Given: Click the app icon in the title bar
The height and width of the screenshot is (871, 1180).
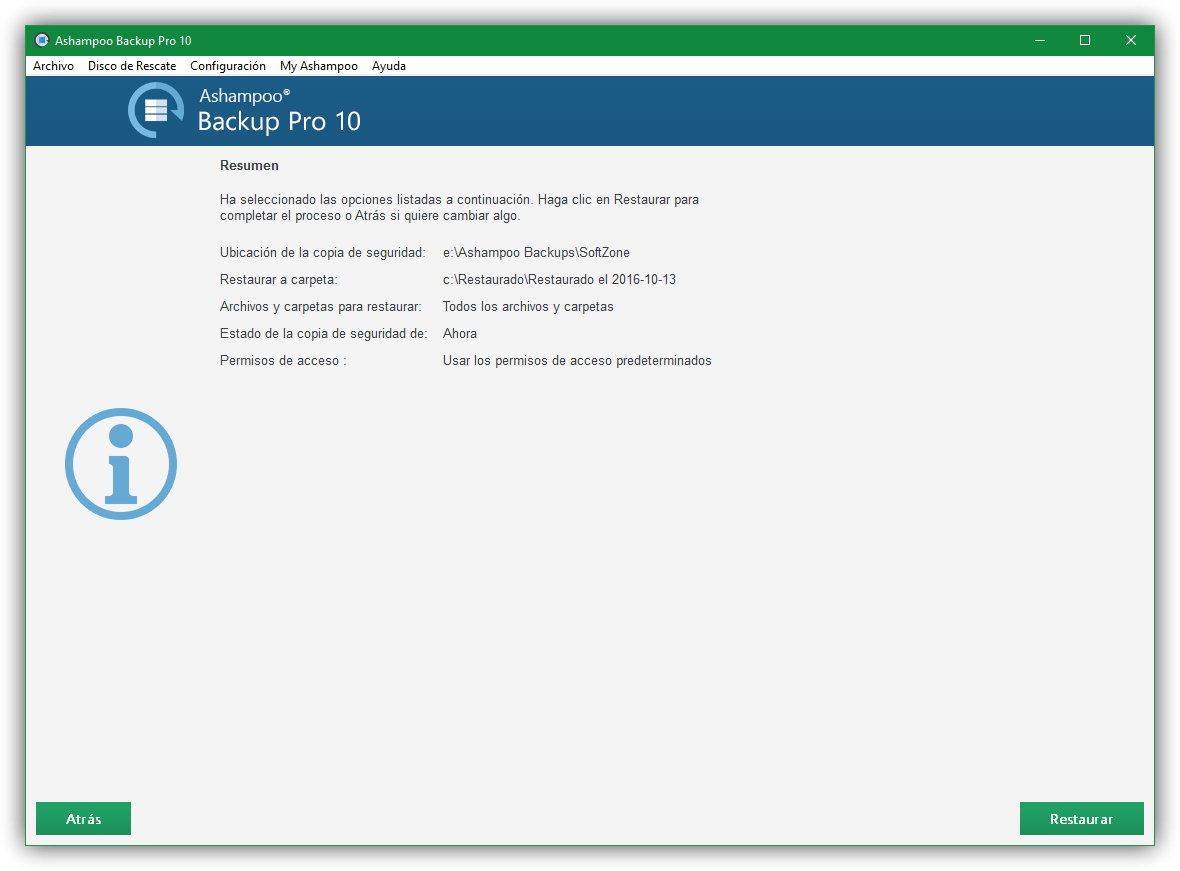Looking at the screenshot, I should 42,41.
